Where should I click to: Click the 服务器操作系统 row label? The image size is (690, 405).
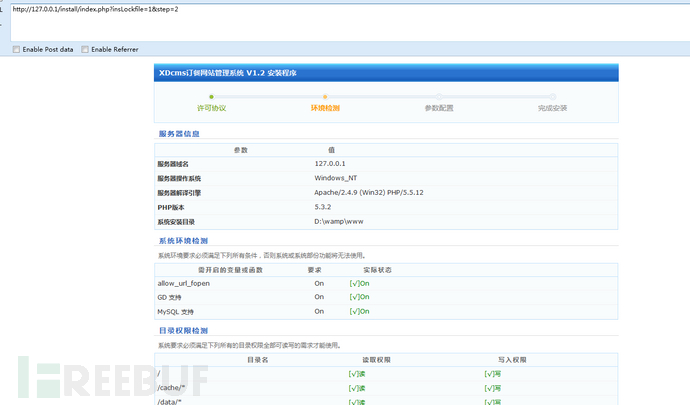(x=179, y=178)
